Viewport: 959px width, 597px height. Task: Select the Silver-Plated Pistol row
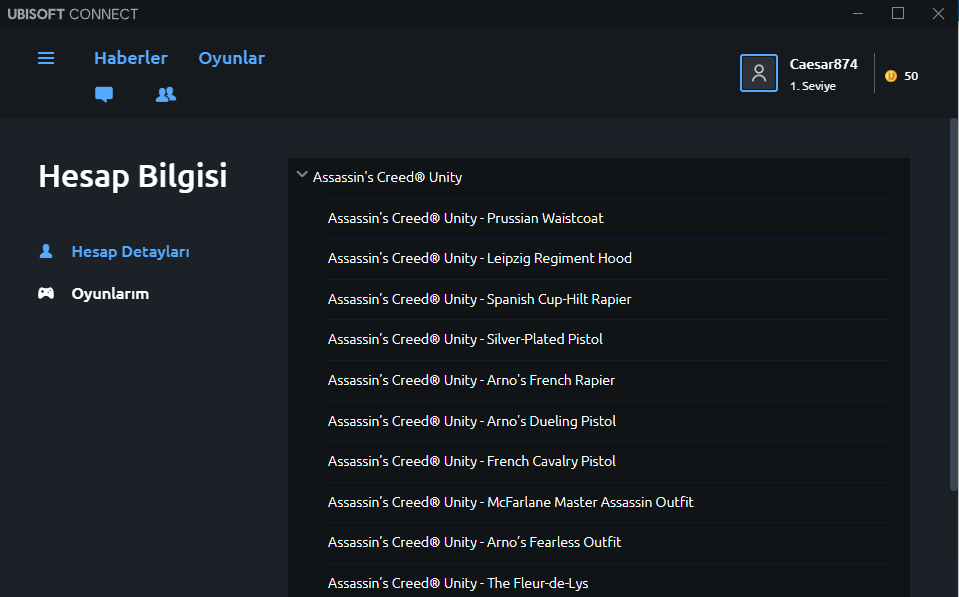tap(609, 339)
